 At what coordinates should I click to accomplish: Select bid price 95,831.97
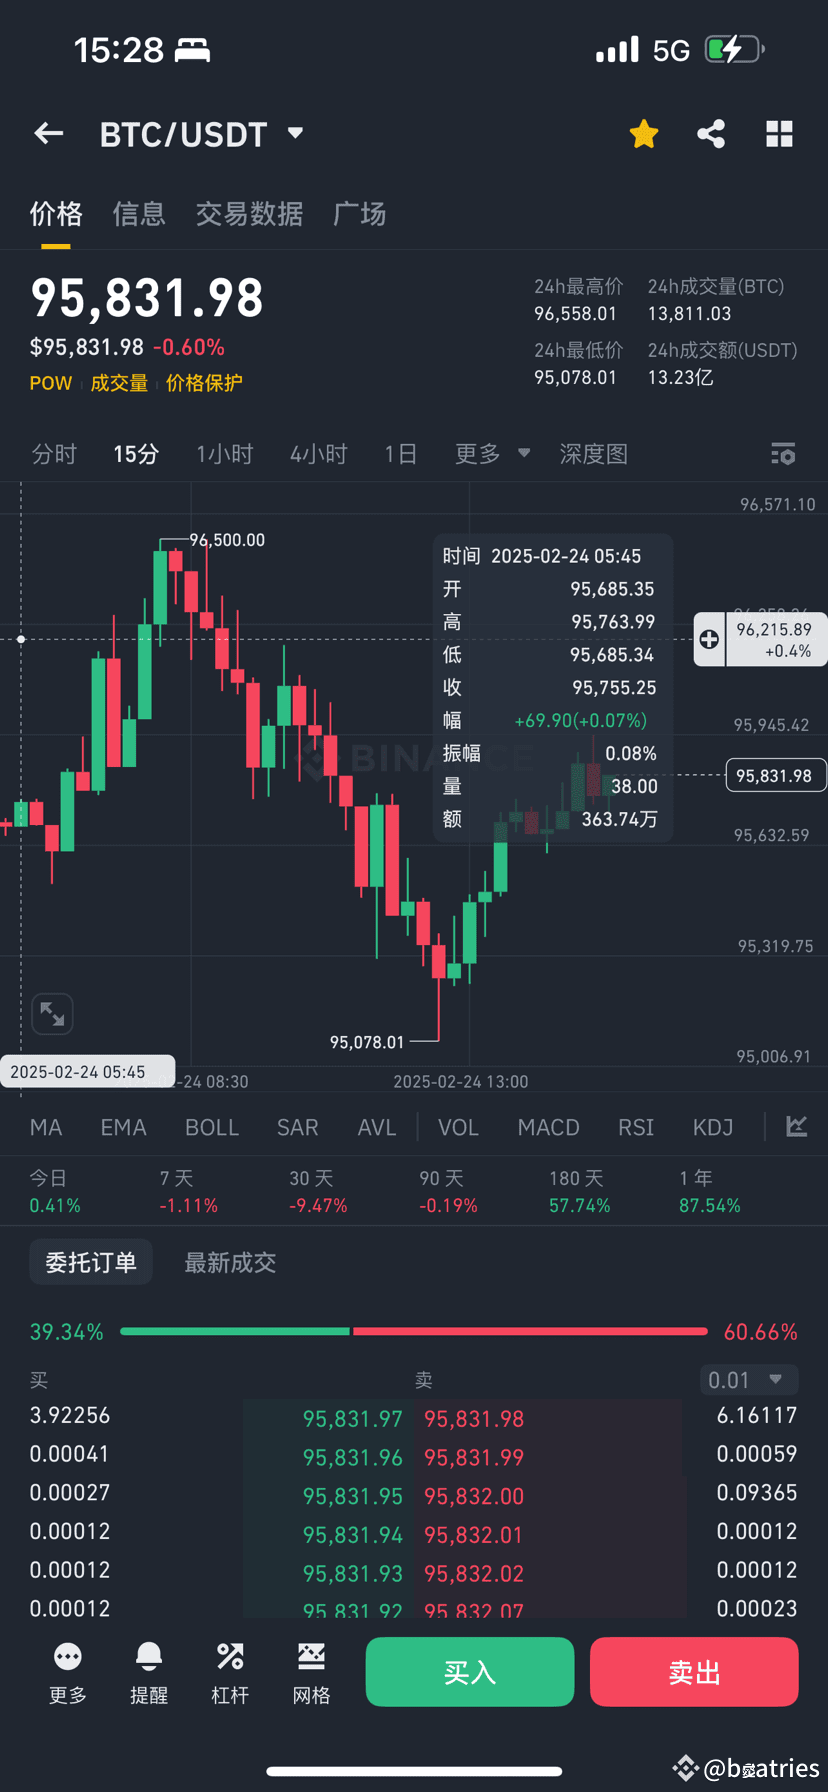click(352, 1419)
